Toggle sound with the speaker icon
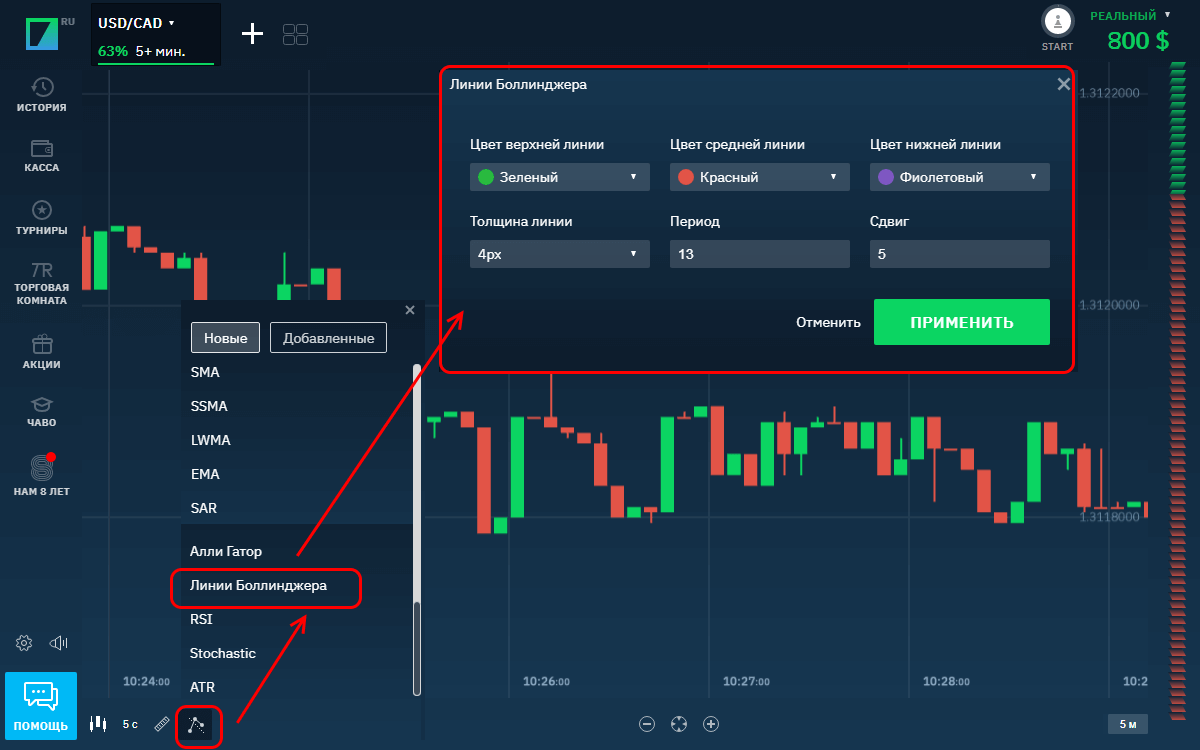 click(x=58, y=643)
